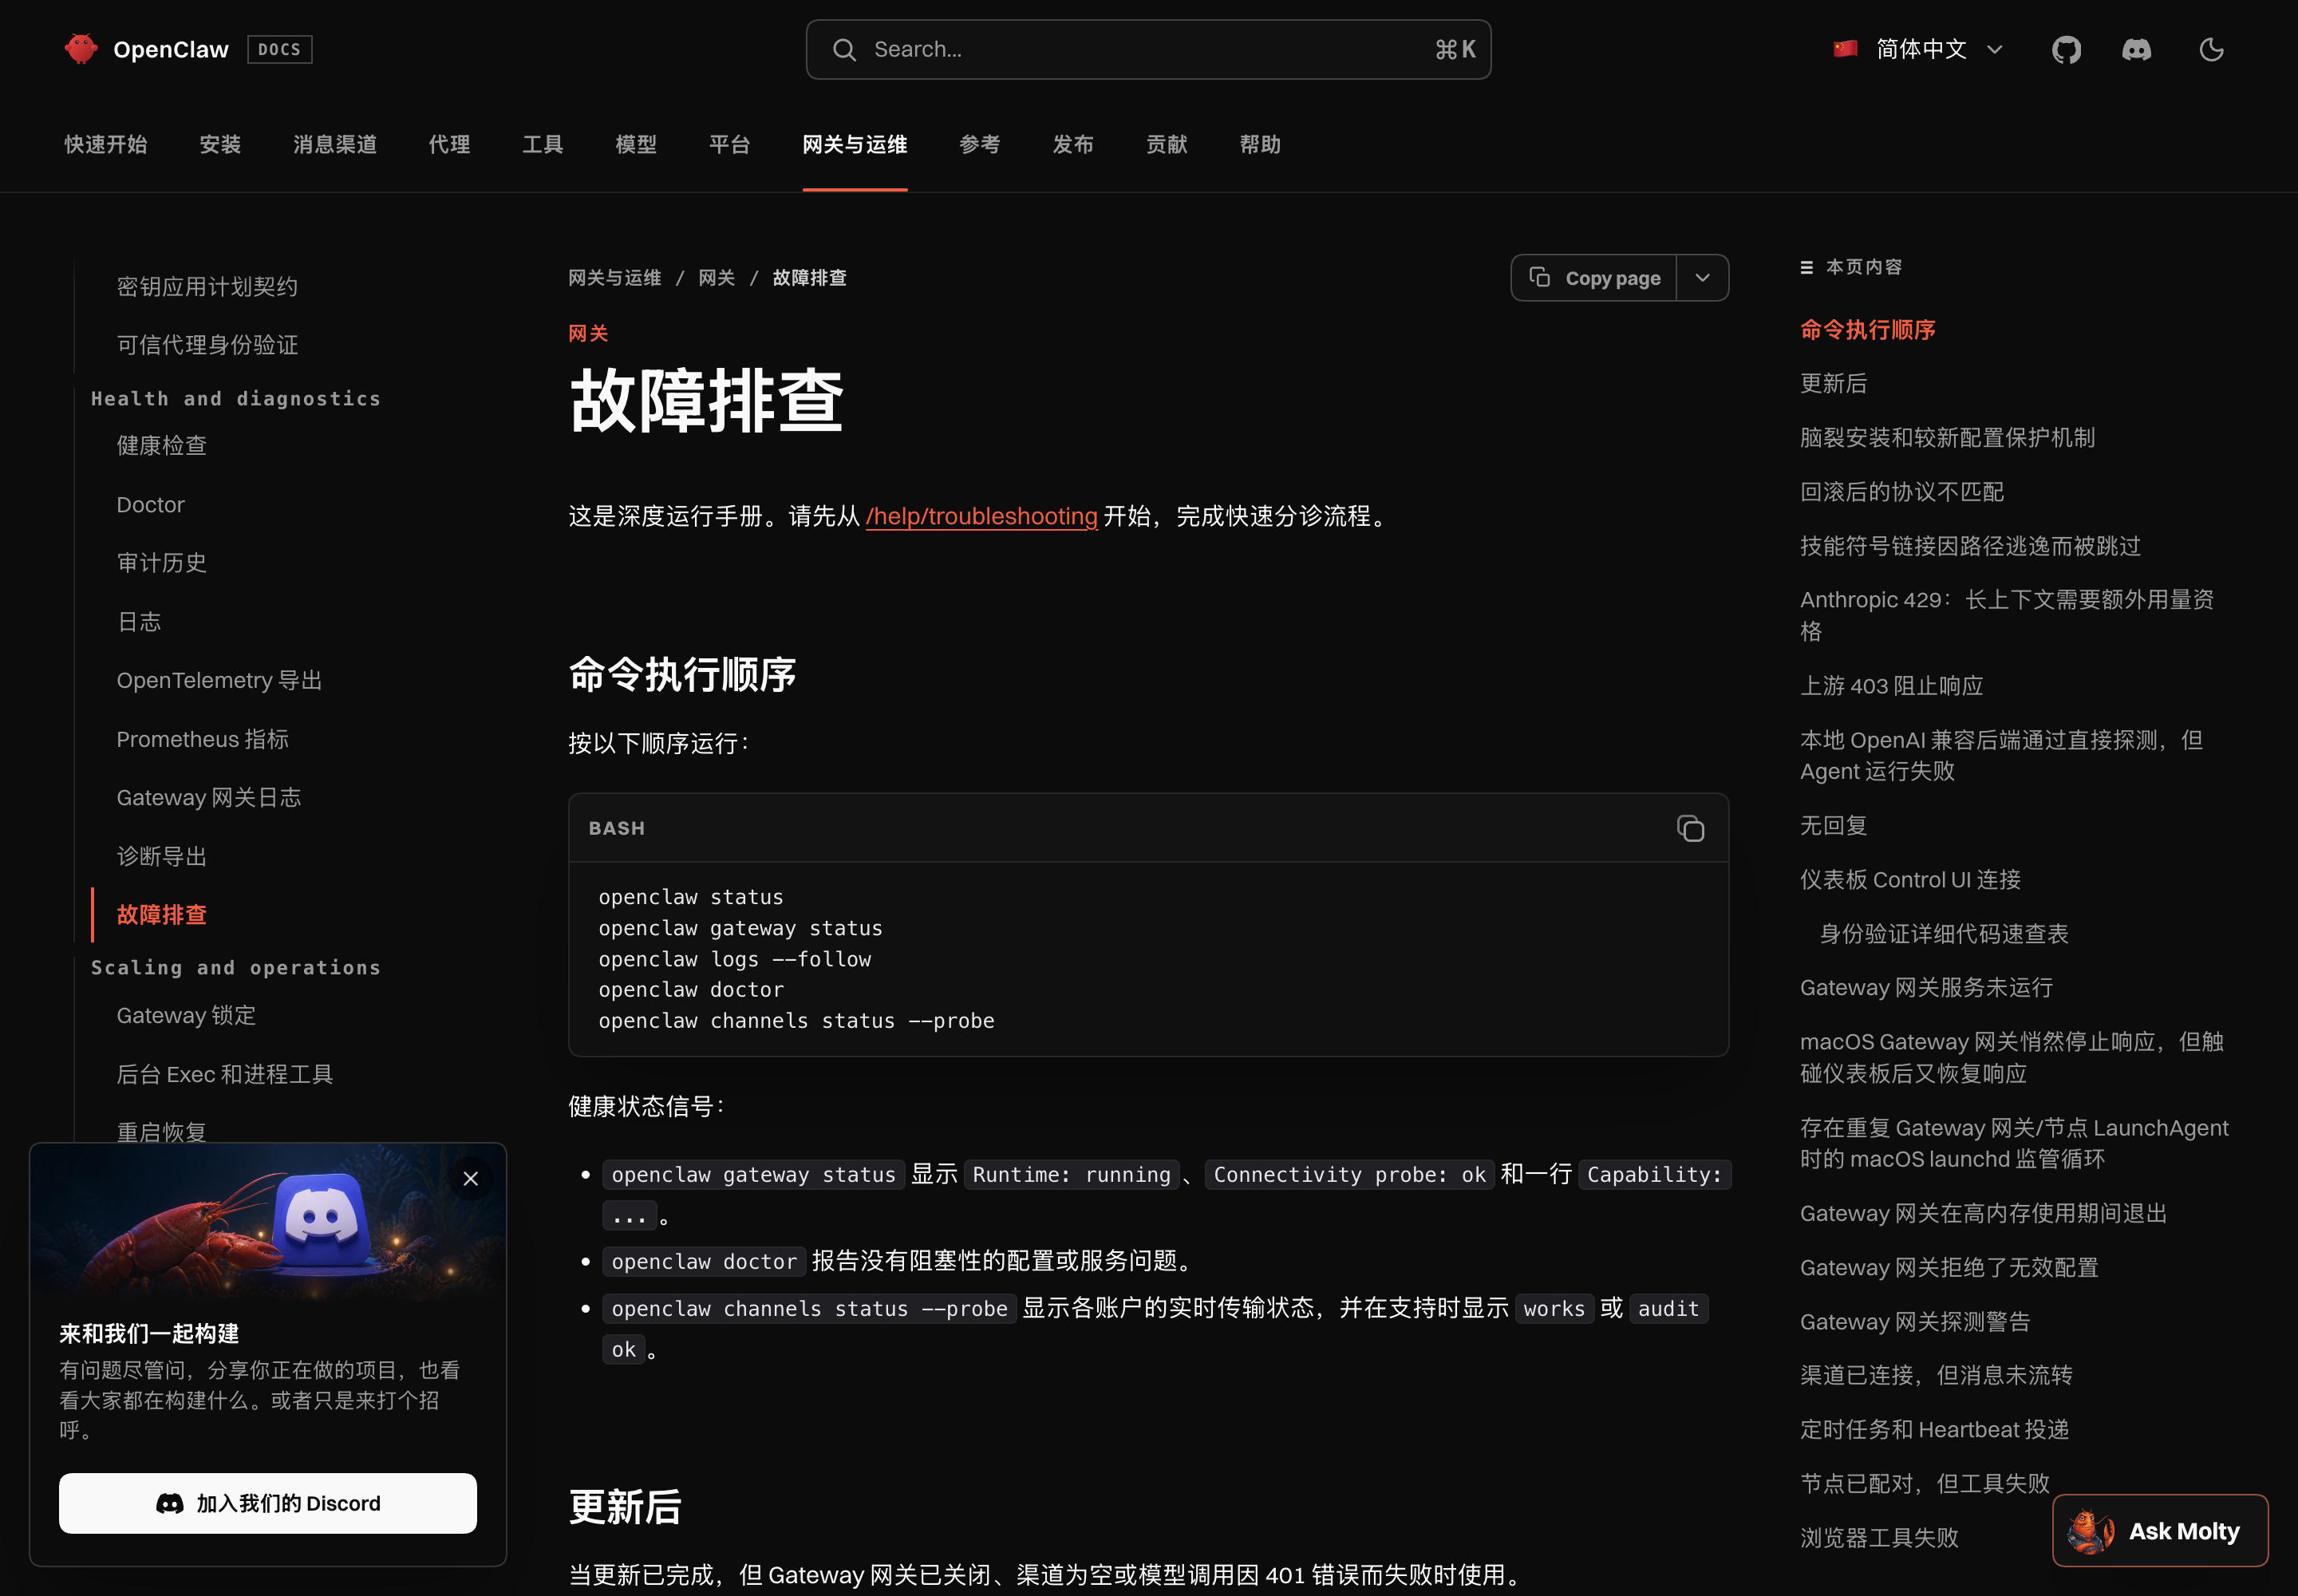
Task: Open the 快速开始 tab
Action: pos(106,145)
